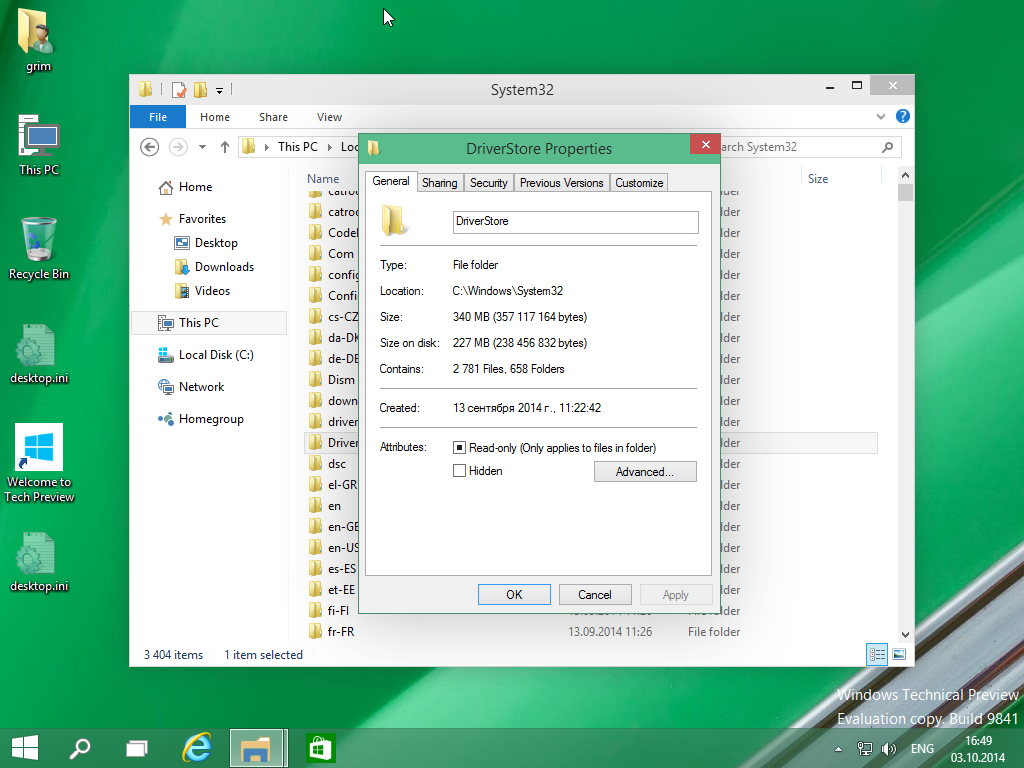Screen dimensions: 1024x768
Task: Click the Up arrow navigation button
Action: pos(225,147)
